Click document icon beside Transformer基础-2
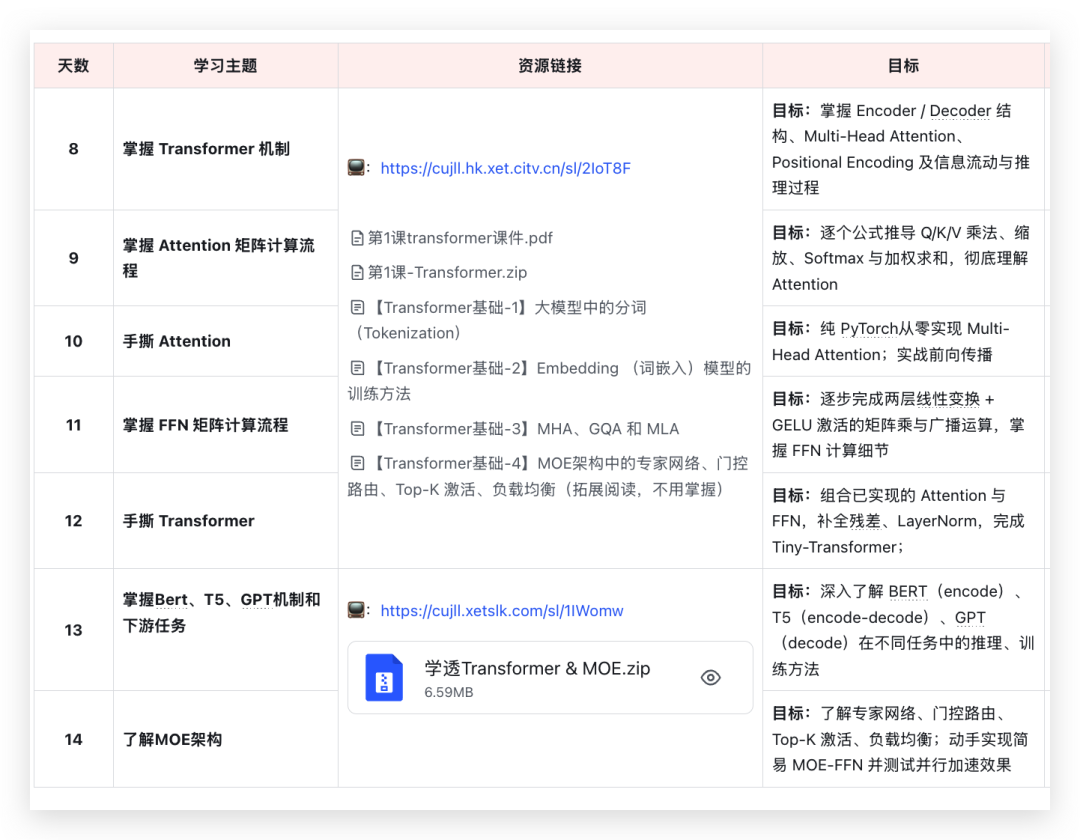 [357, 368]
